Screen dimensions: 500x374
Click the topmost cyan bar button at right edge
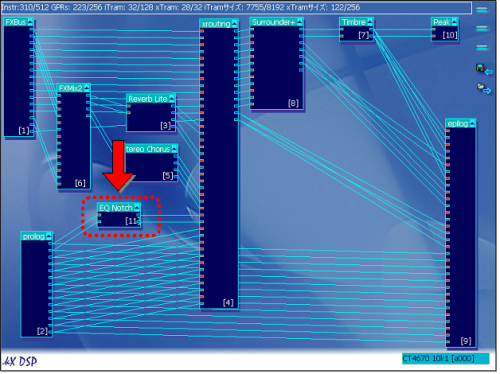[482, 10]
